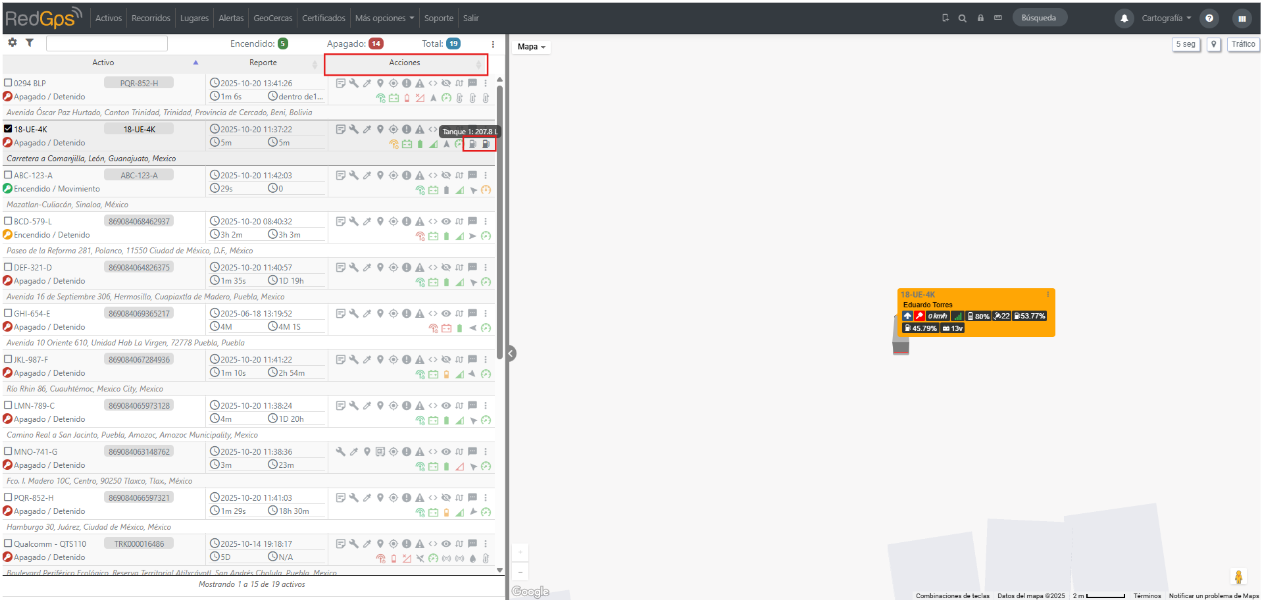The width and height of the screenshot is (1267, 602).
Task: Check the BCD-579-L asset checkbox
Action: coord(8,221)
